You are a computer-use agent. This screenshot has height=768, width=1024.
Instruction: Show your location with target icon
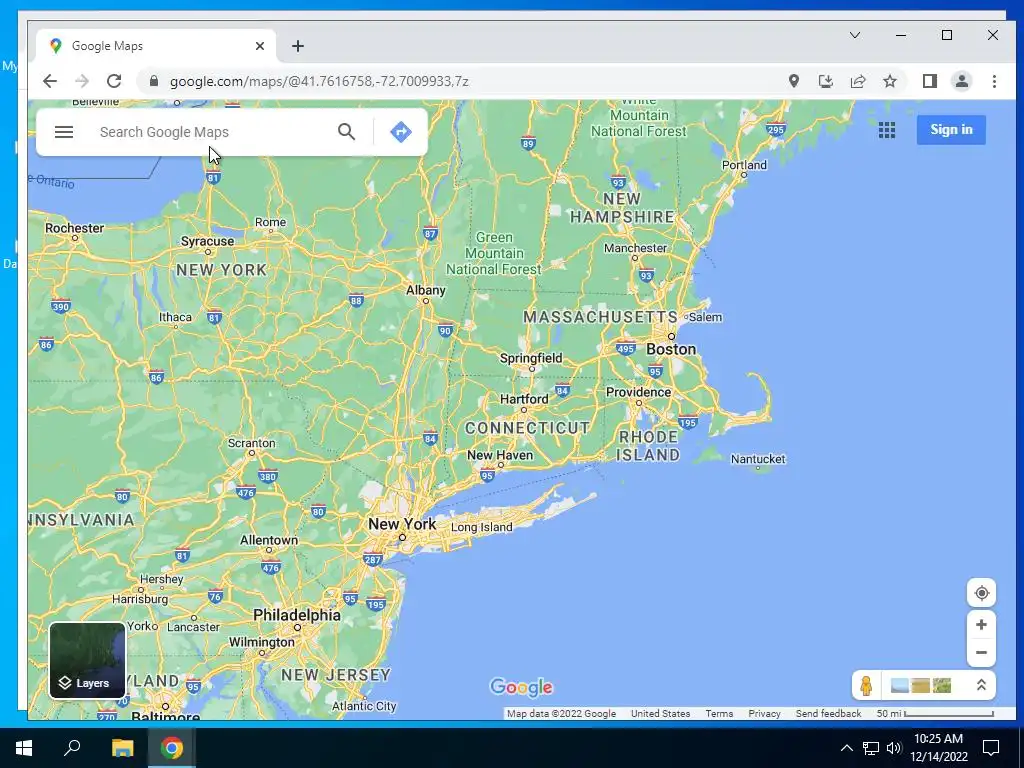(x=981, y=593)
